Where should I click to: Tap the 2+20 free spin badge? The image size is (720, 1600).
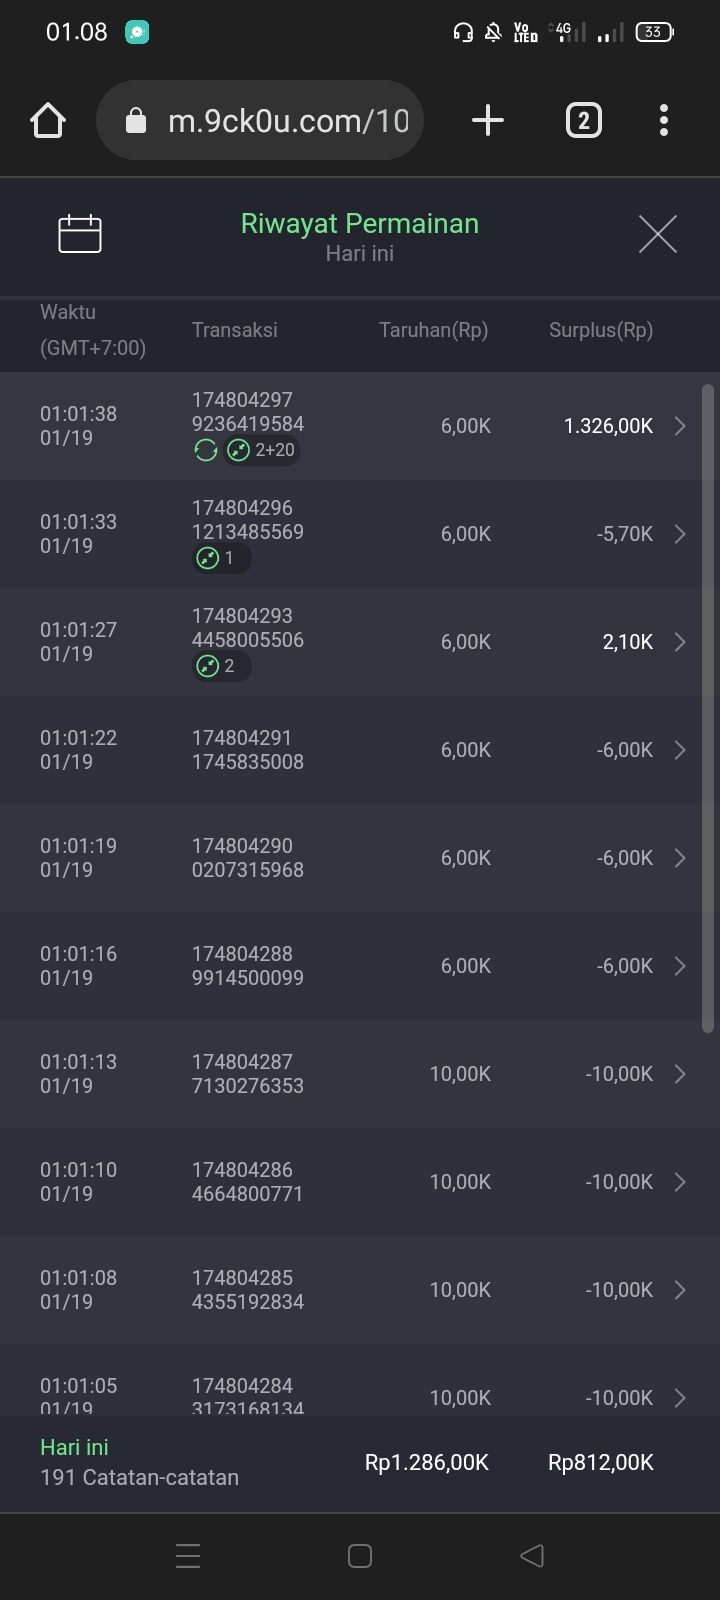tap(262, 451)
